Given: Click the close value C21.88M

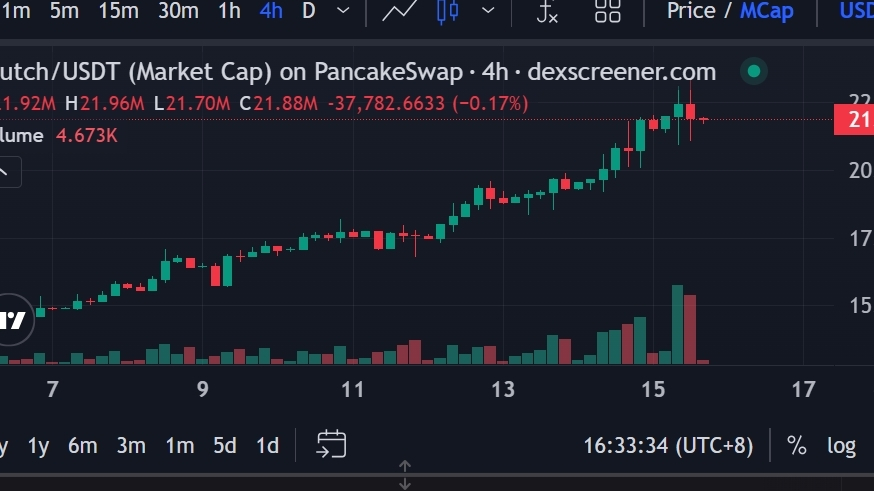Looking at the screenshot, I should 278,103.
